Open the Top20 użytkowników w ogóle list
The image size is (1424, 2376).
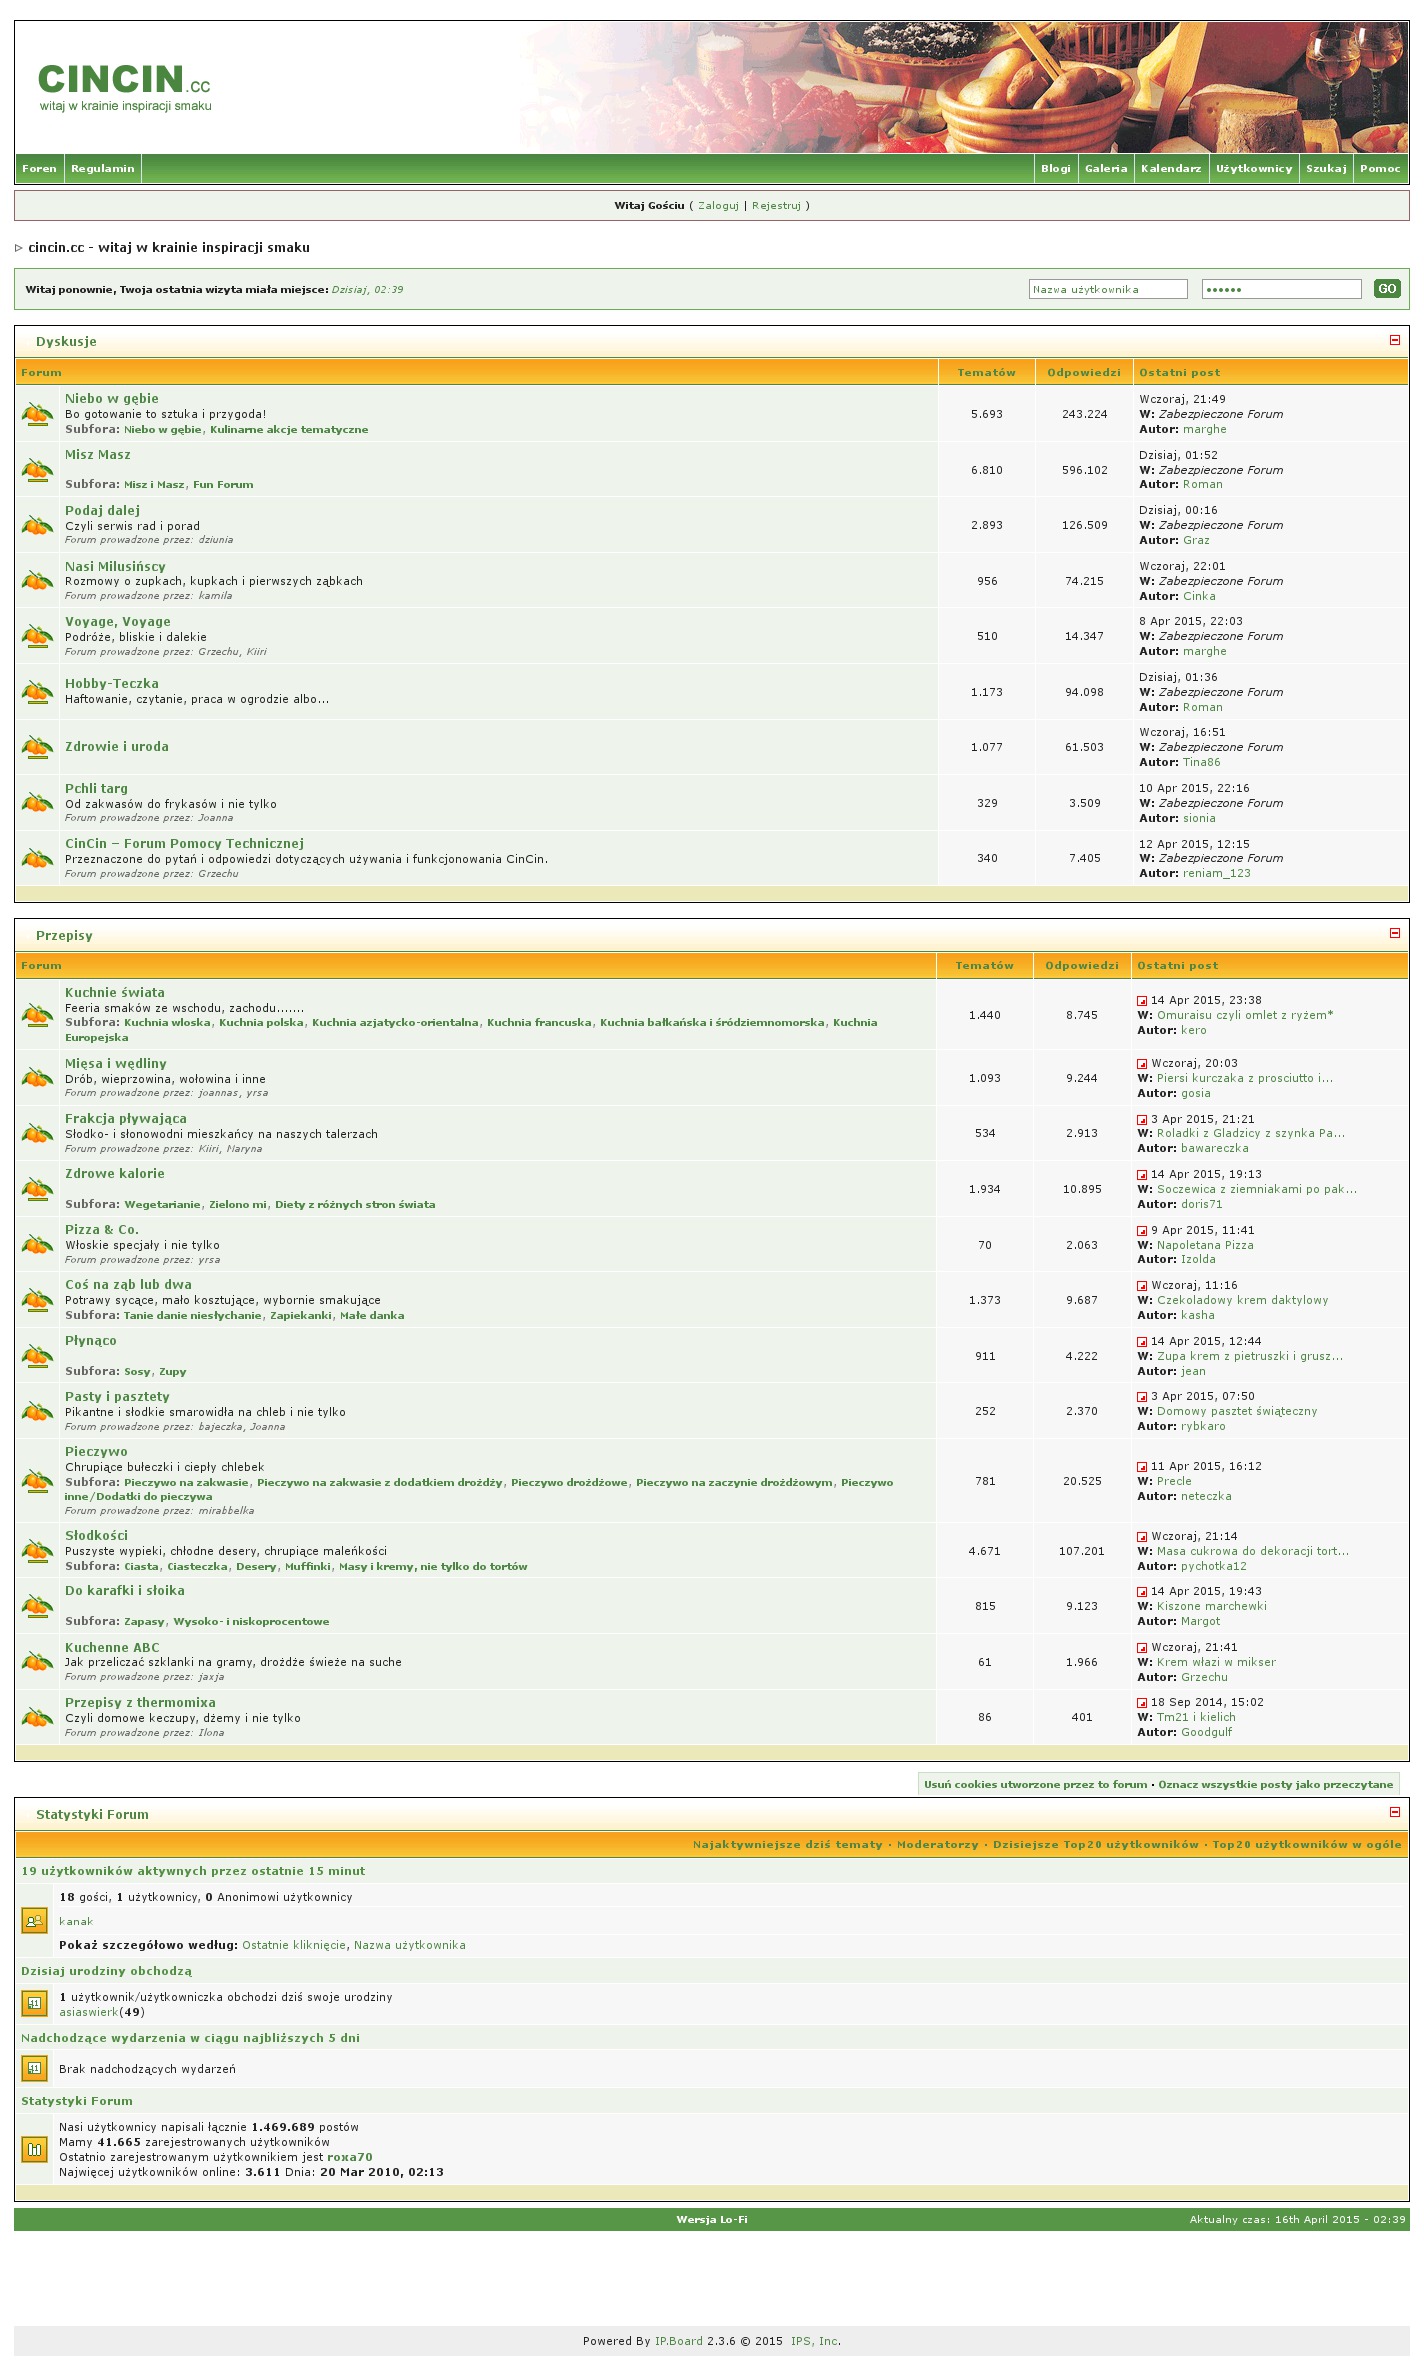coord(1307,1845)
